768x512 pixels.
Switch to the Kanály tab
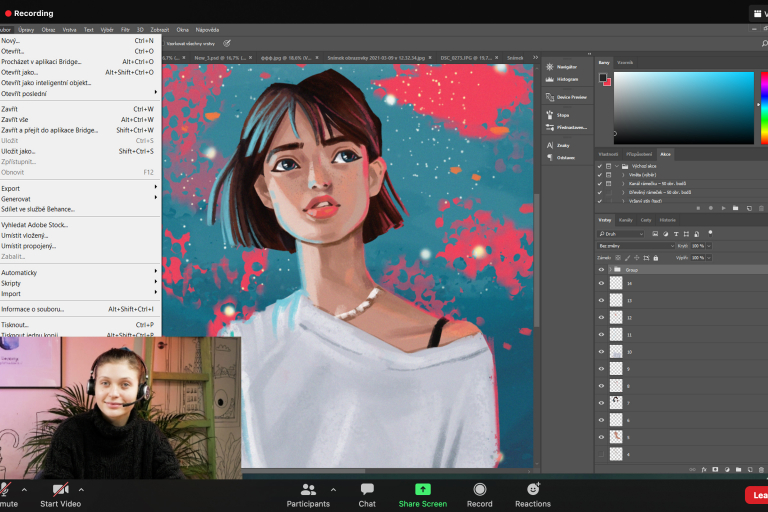(625, 219)
